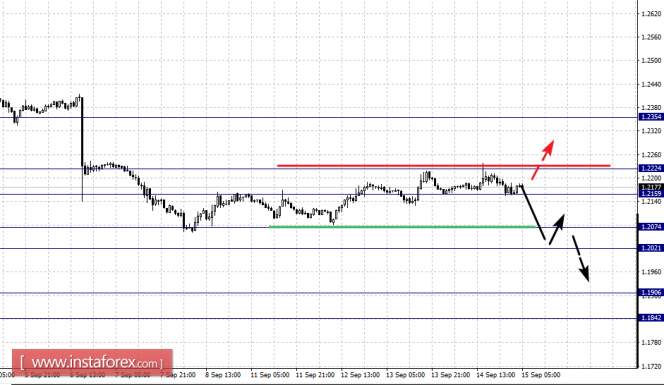Click the 1.1906 price level label
Screen dimensions: 664x385
(651, 293)
